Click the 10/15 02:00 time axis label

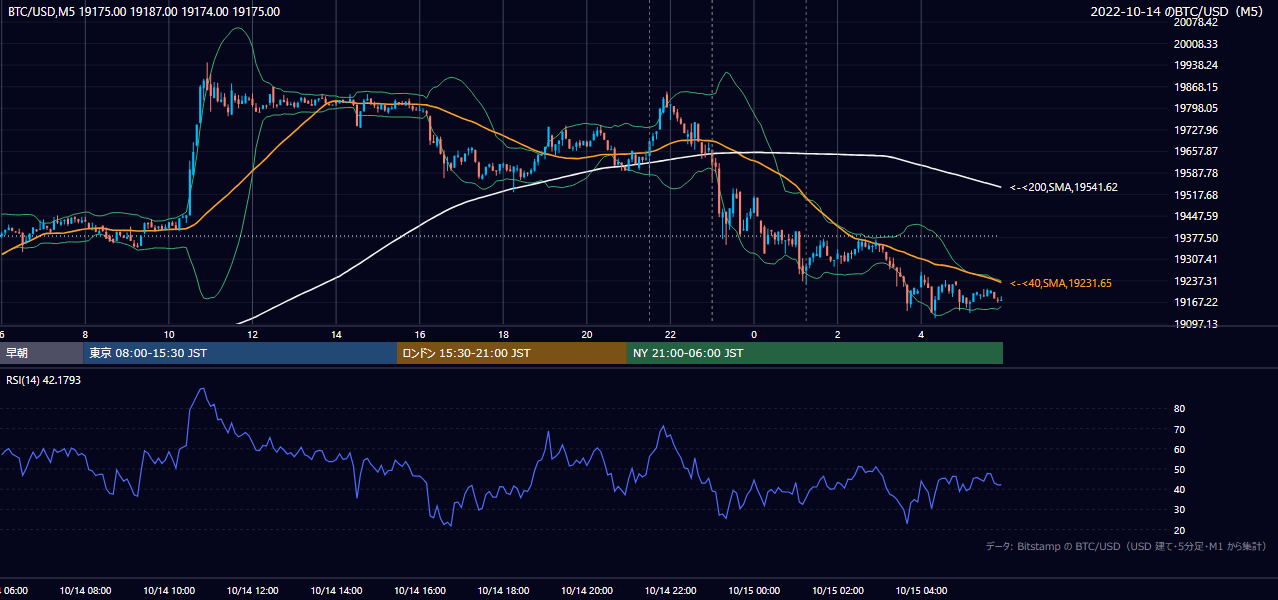[x=838, y=591]
